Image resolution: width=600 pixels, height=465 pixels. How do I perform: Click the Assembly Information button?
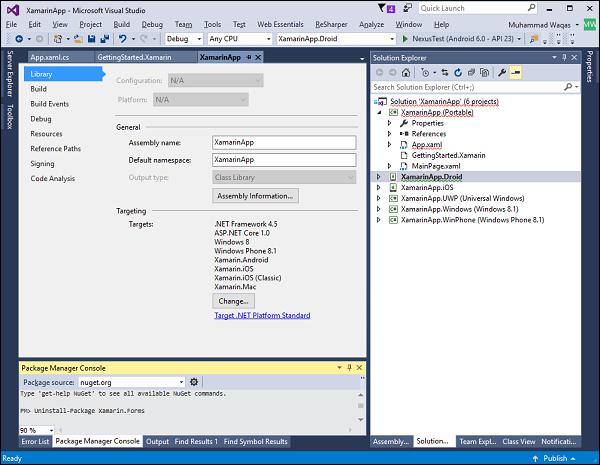point(255,196)
